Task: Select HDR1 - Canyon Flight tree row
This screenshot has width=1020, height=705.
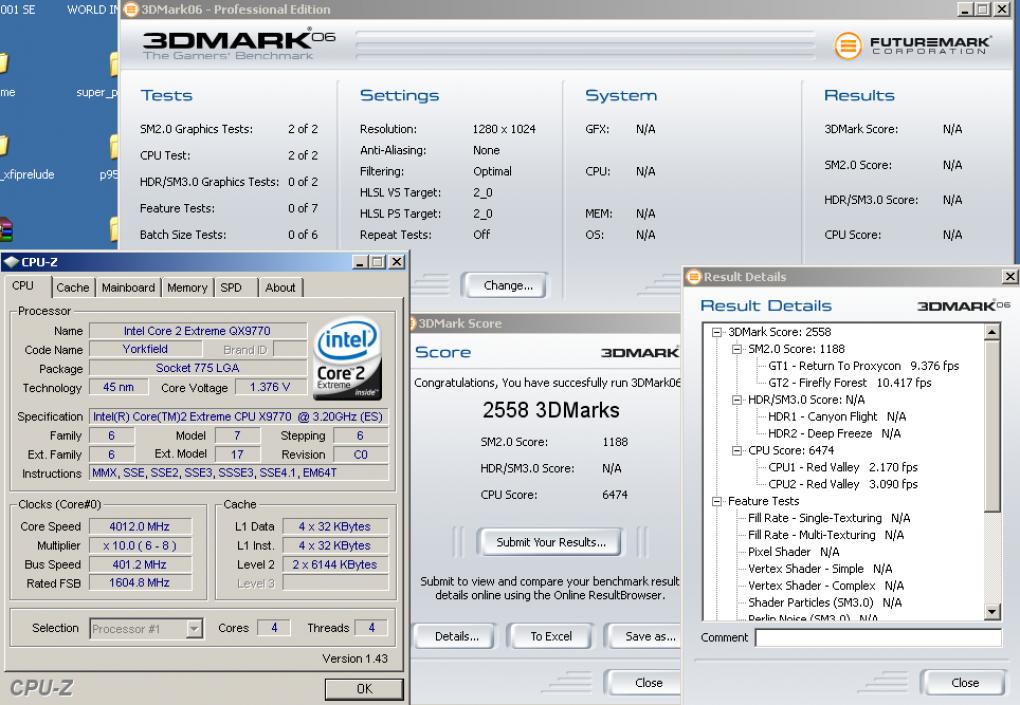Action: [837, 417]
